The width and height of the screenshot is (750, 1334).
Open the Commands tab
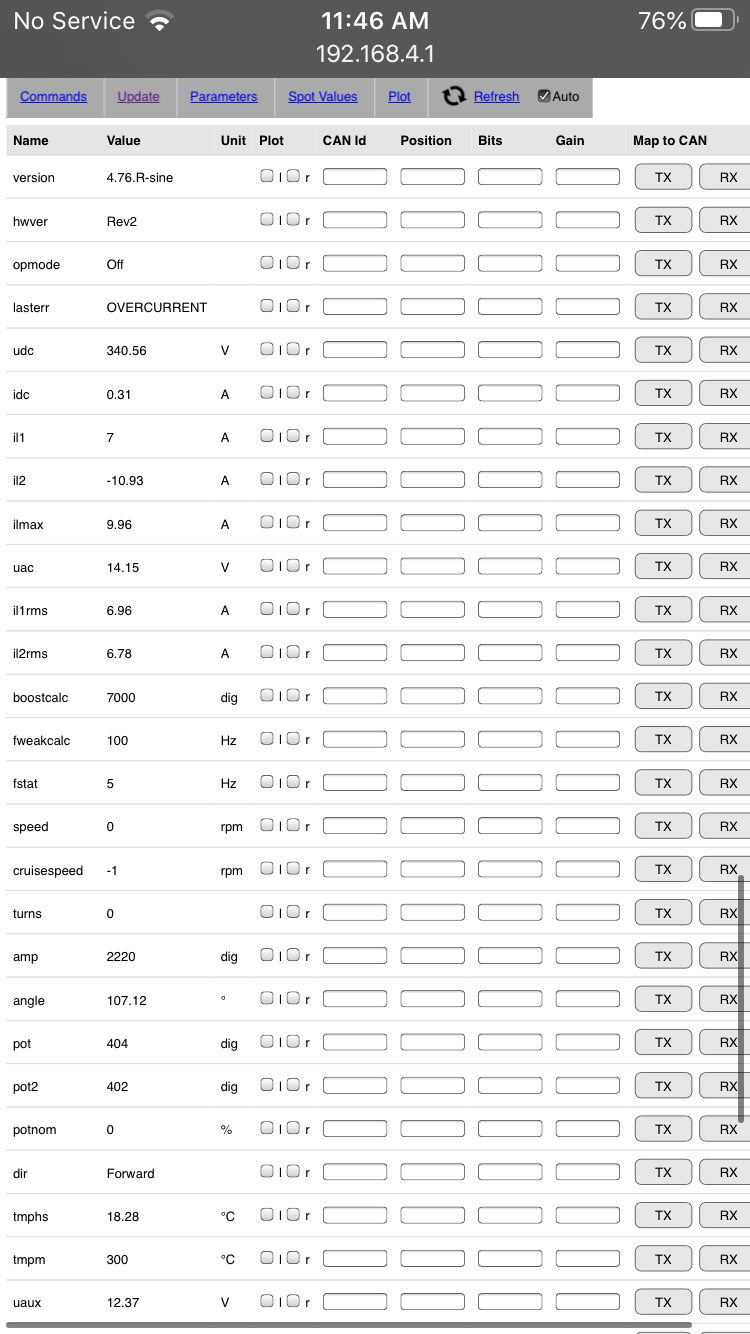coord(53,97)
